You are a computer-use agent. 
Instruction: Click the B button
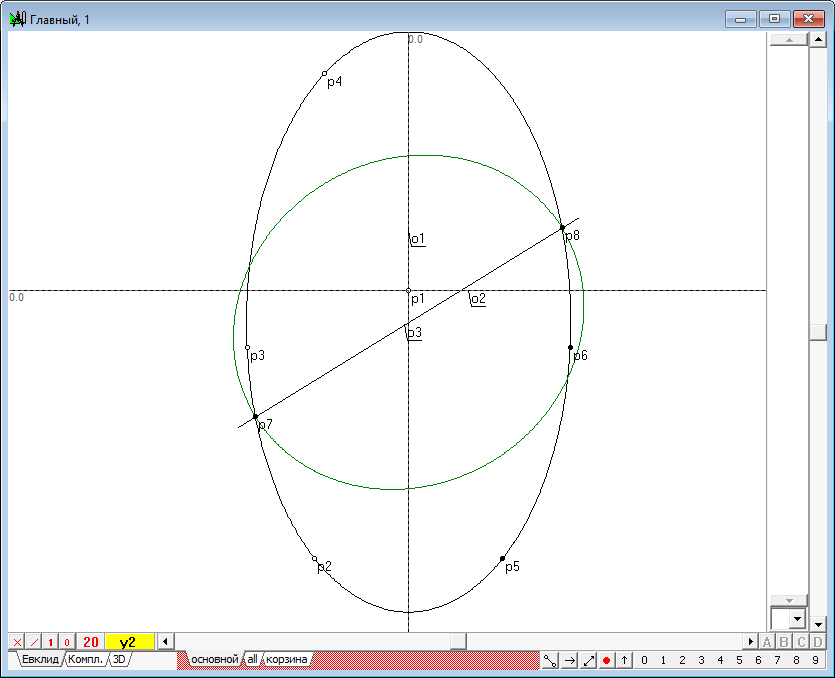(784, 642)
